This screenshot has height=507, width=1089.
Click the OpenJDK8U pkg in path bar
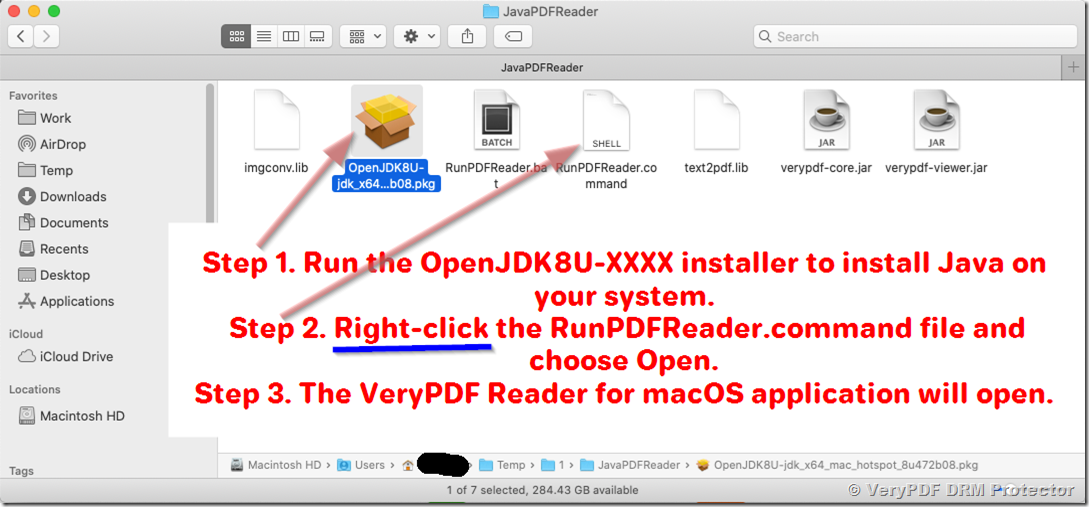click(837, 465)
